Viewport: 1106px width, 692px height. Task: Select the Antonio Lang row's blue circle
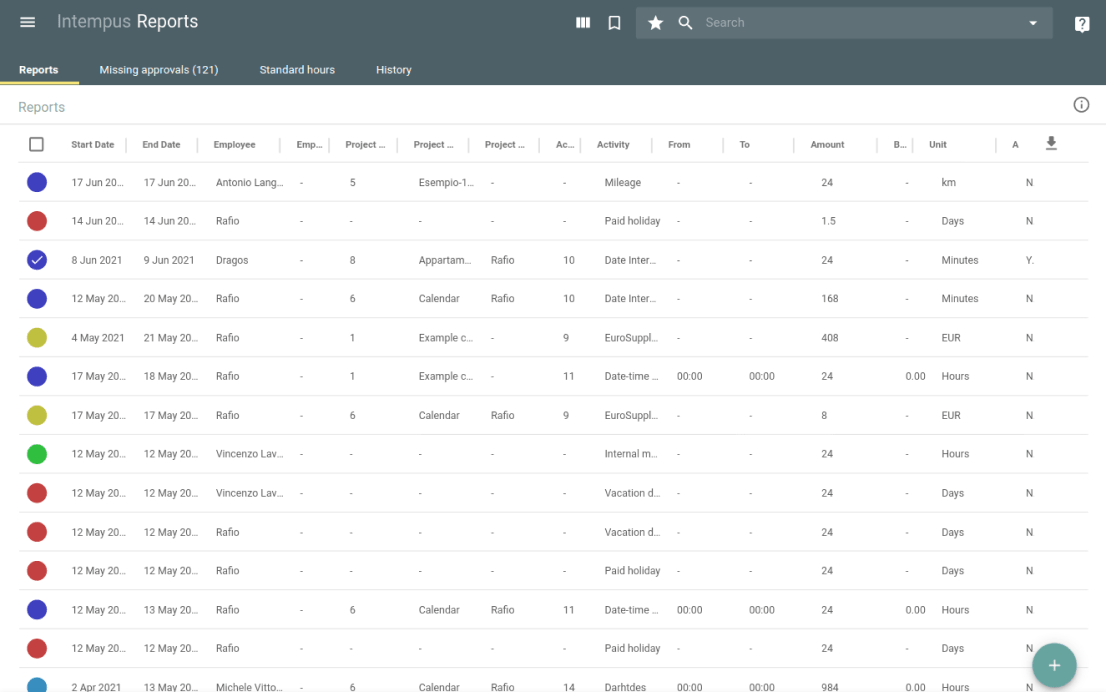(37, 182)
